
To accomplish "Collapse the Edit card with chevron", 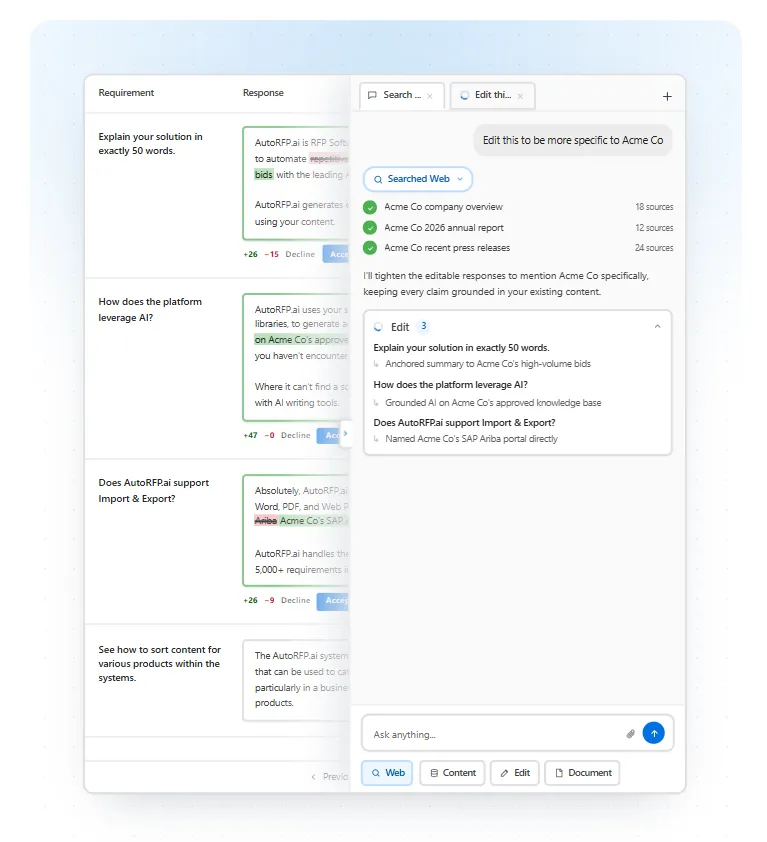I will pos(657,326).
